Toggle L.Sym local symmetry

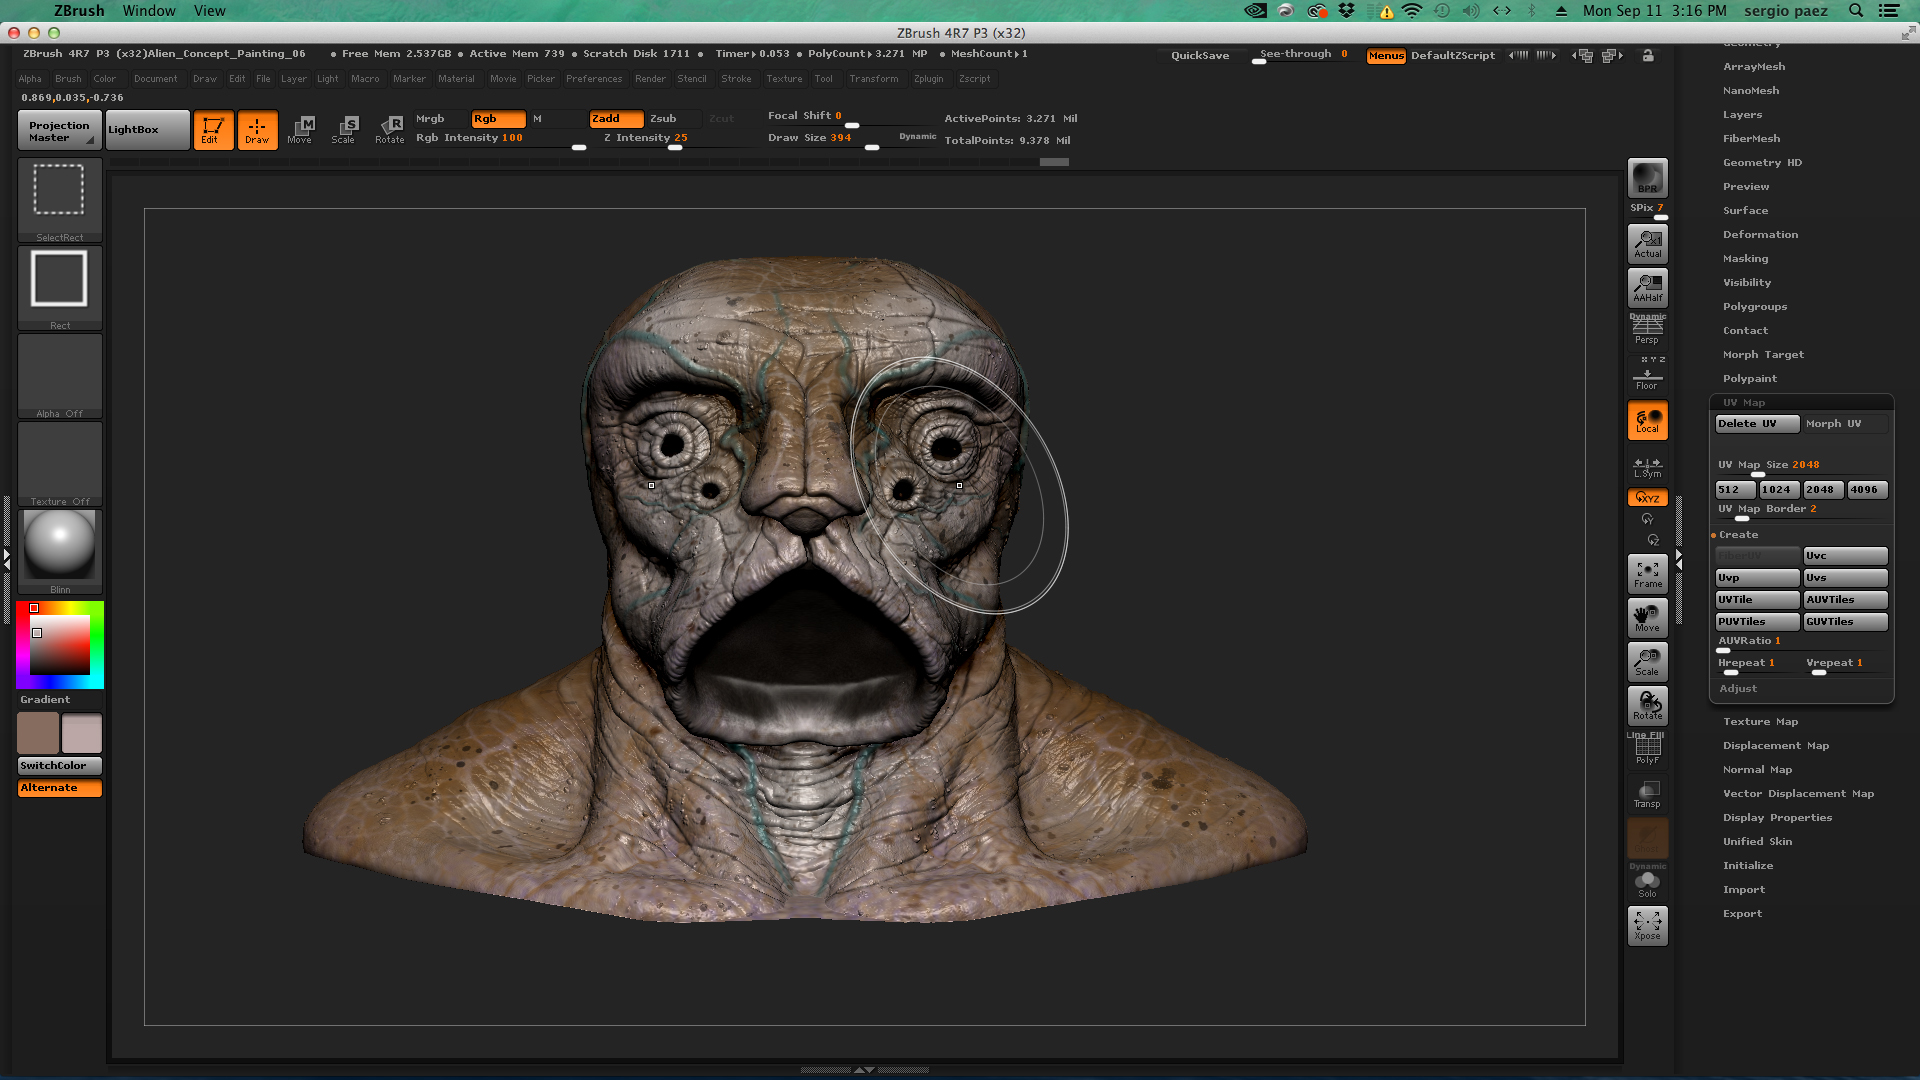pyautogui.click(x=1647, y=466)
